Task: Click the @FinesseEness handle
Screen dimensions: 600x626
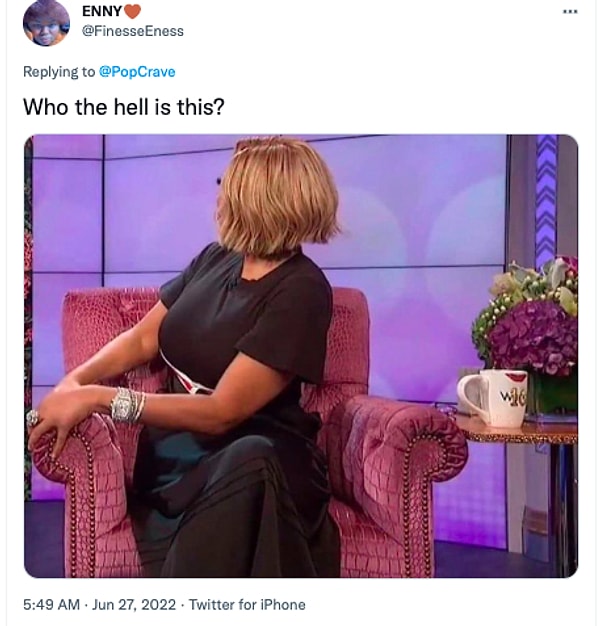Action: pos(133,31)
